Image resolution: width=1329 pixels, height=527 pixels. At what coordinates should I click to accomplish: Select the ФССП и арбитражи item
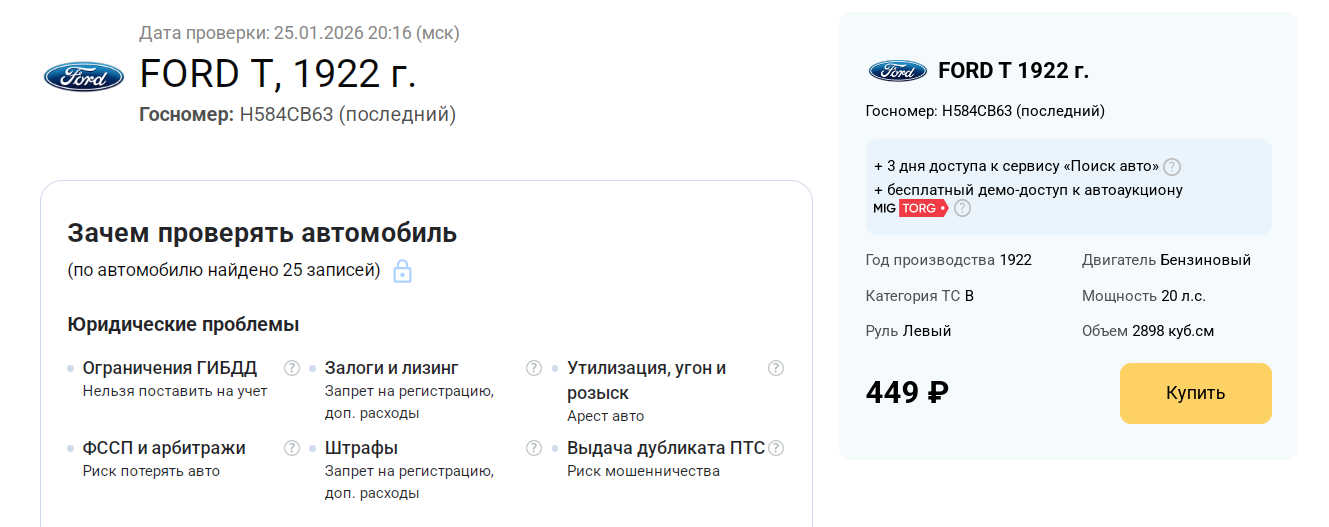pos(163,448)
